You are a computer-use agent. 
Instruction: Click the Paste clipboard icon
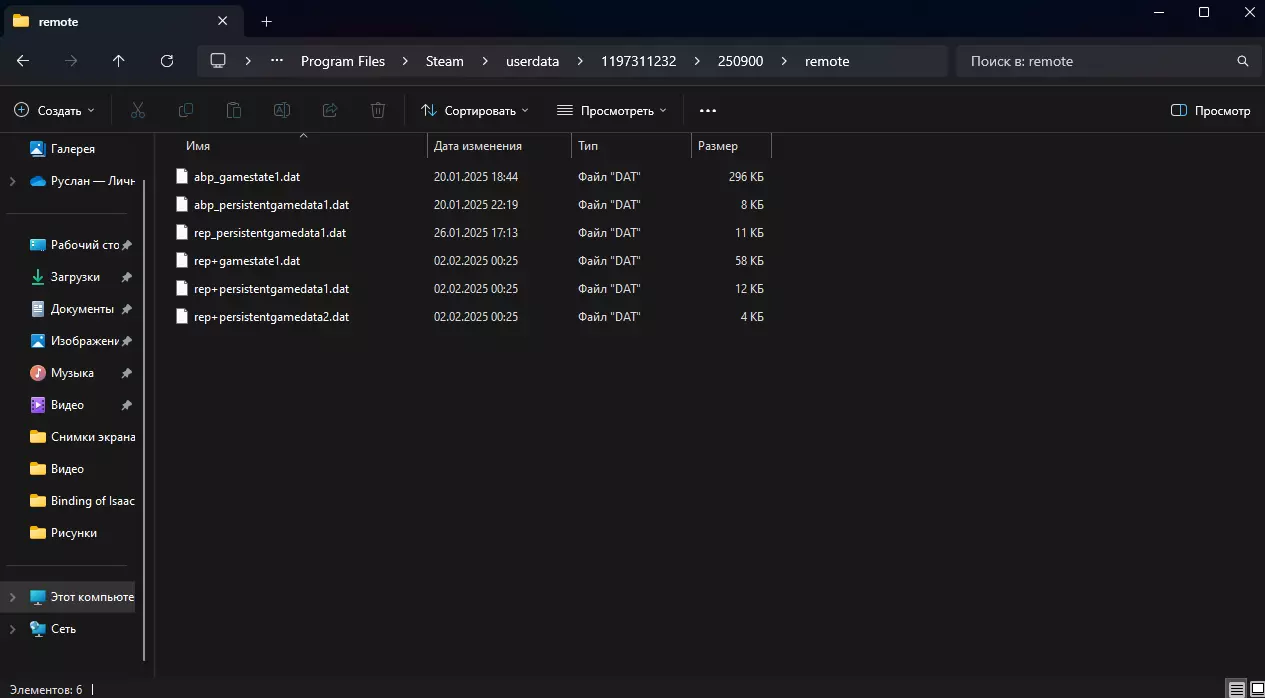pos(234,111)
